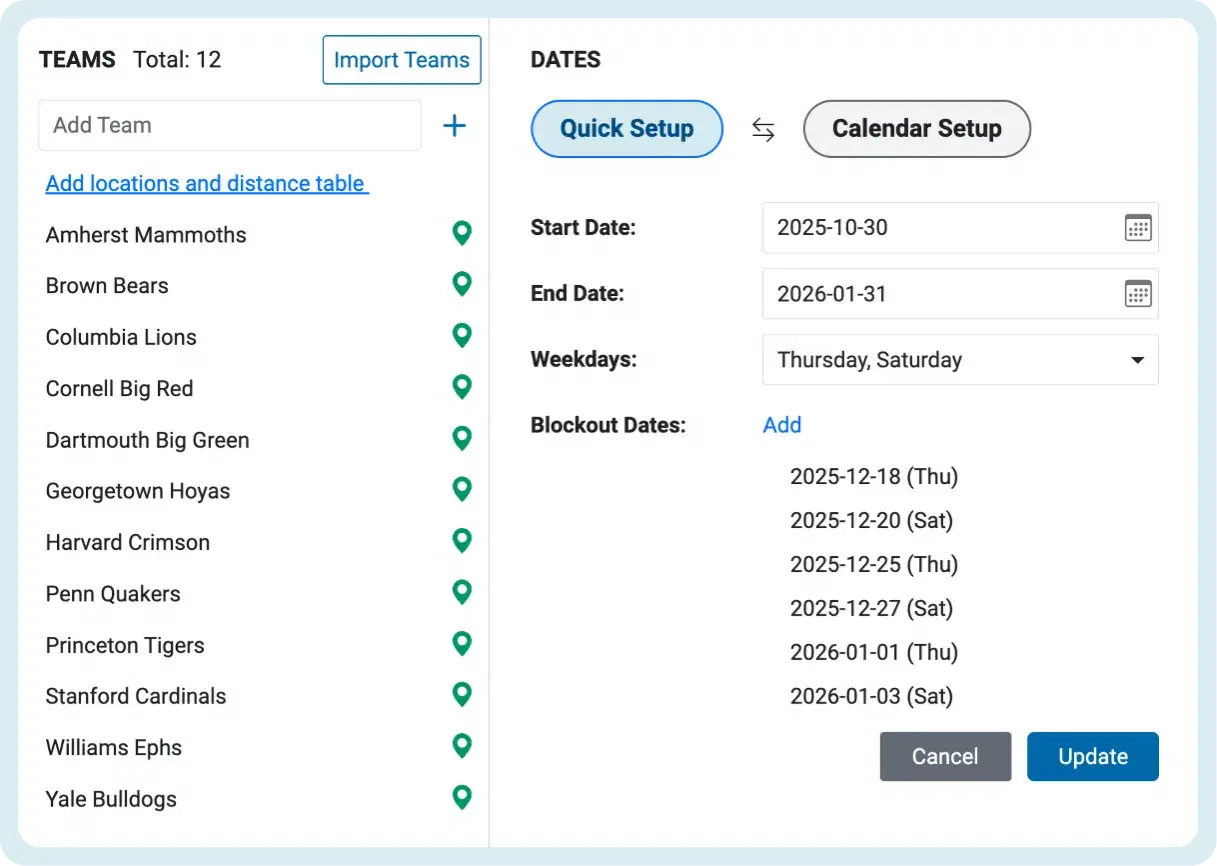Click location pin for Harvard Crimson
The height and width of the screenshot is (866, 1217).
(461, 542)
